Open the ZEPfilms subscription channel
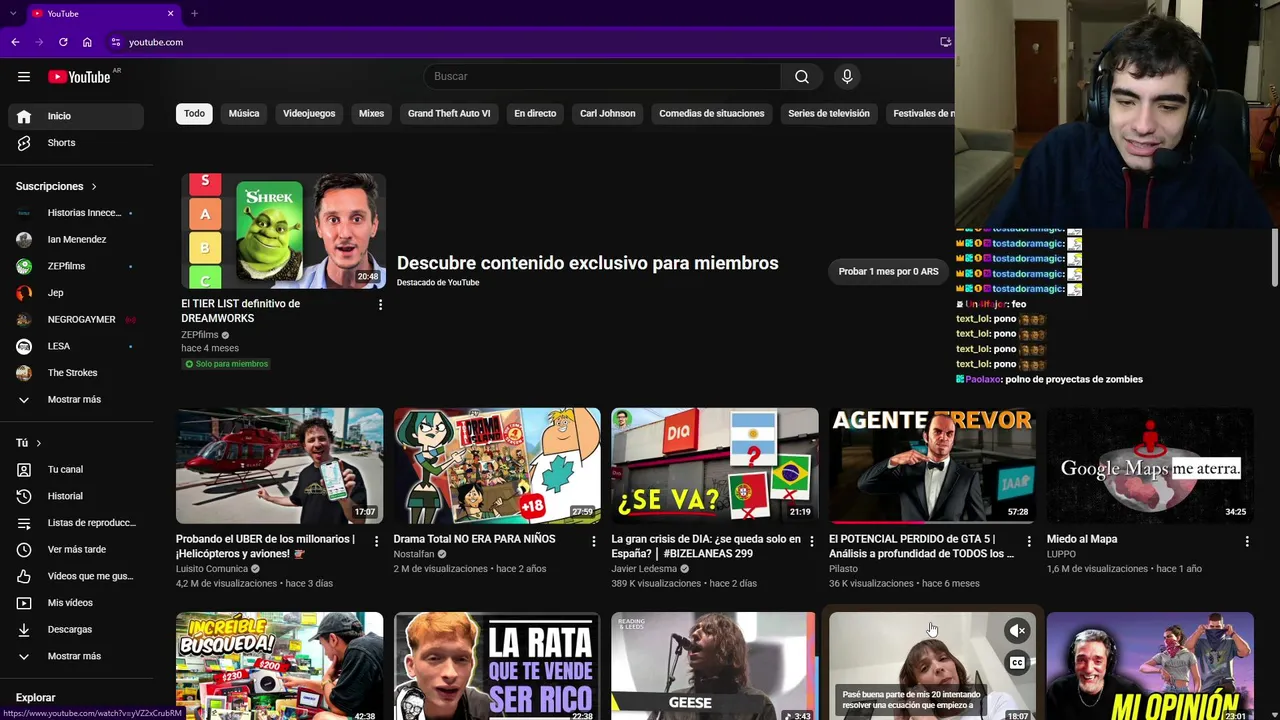Image resolution: width=1280 pixels, height=720 pixels. (x=76, y=266)
